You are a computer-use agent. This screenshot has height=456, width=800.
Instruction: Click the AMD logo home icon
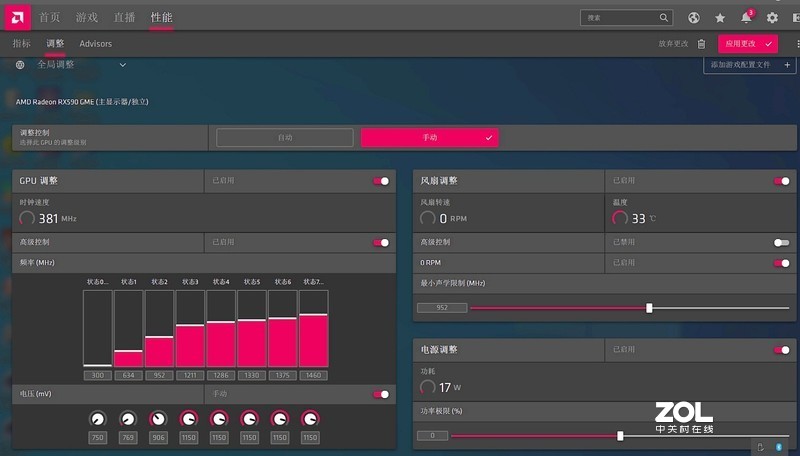tap(17, 18)
